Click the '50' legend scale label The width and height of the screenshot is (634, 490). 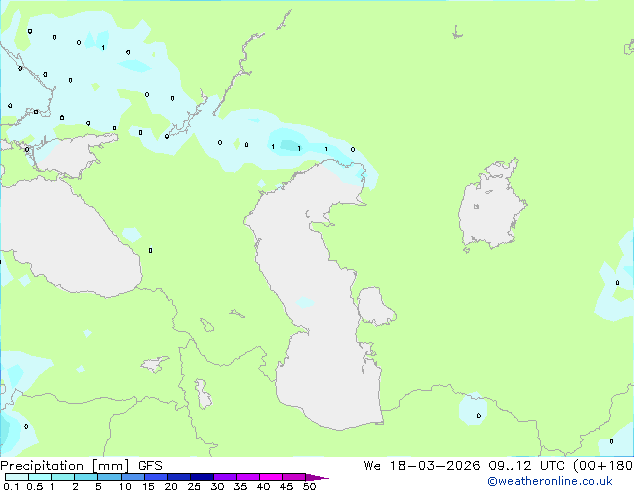click(309, 486)
